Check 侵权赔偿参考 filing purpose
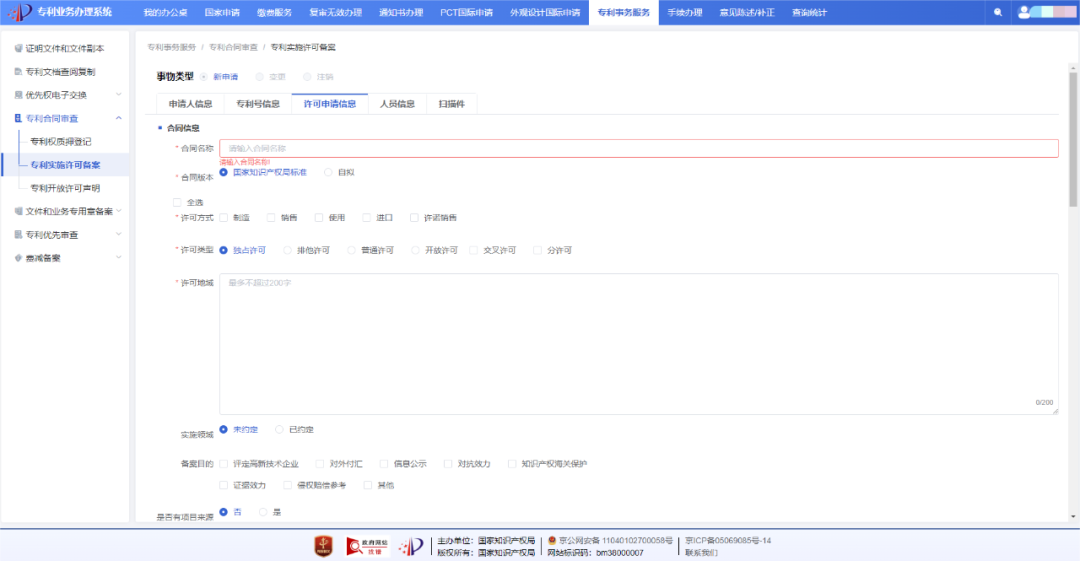Viewport: 1080px width, 561px height. point(287,485)
